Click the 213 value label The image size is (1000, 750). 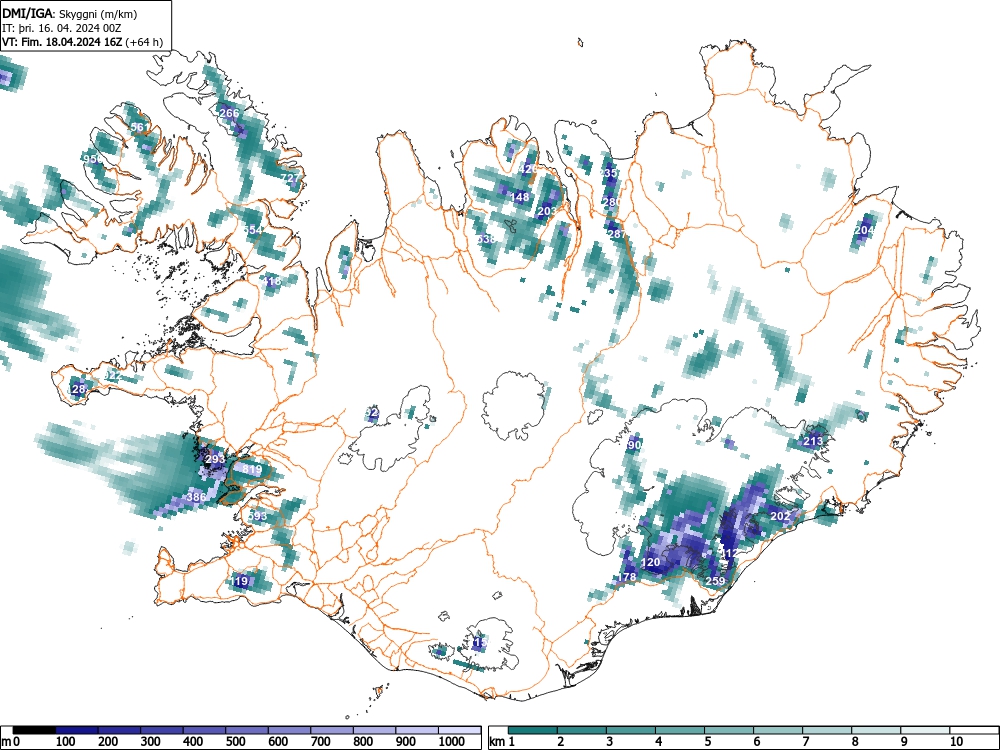pyautogui.click(x=812, y=441)
